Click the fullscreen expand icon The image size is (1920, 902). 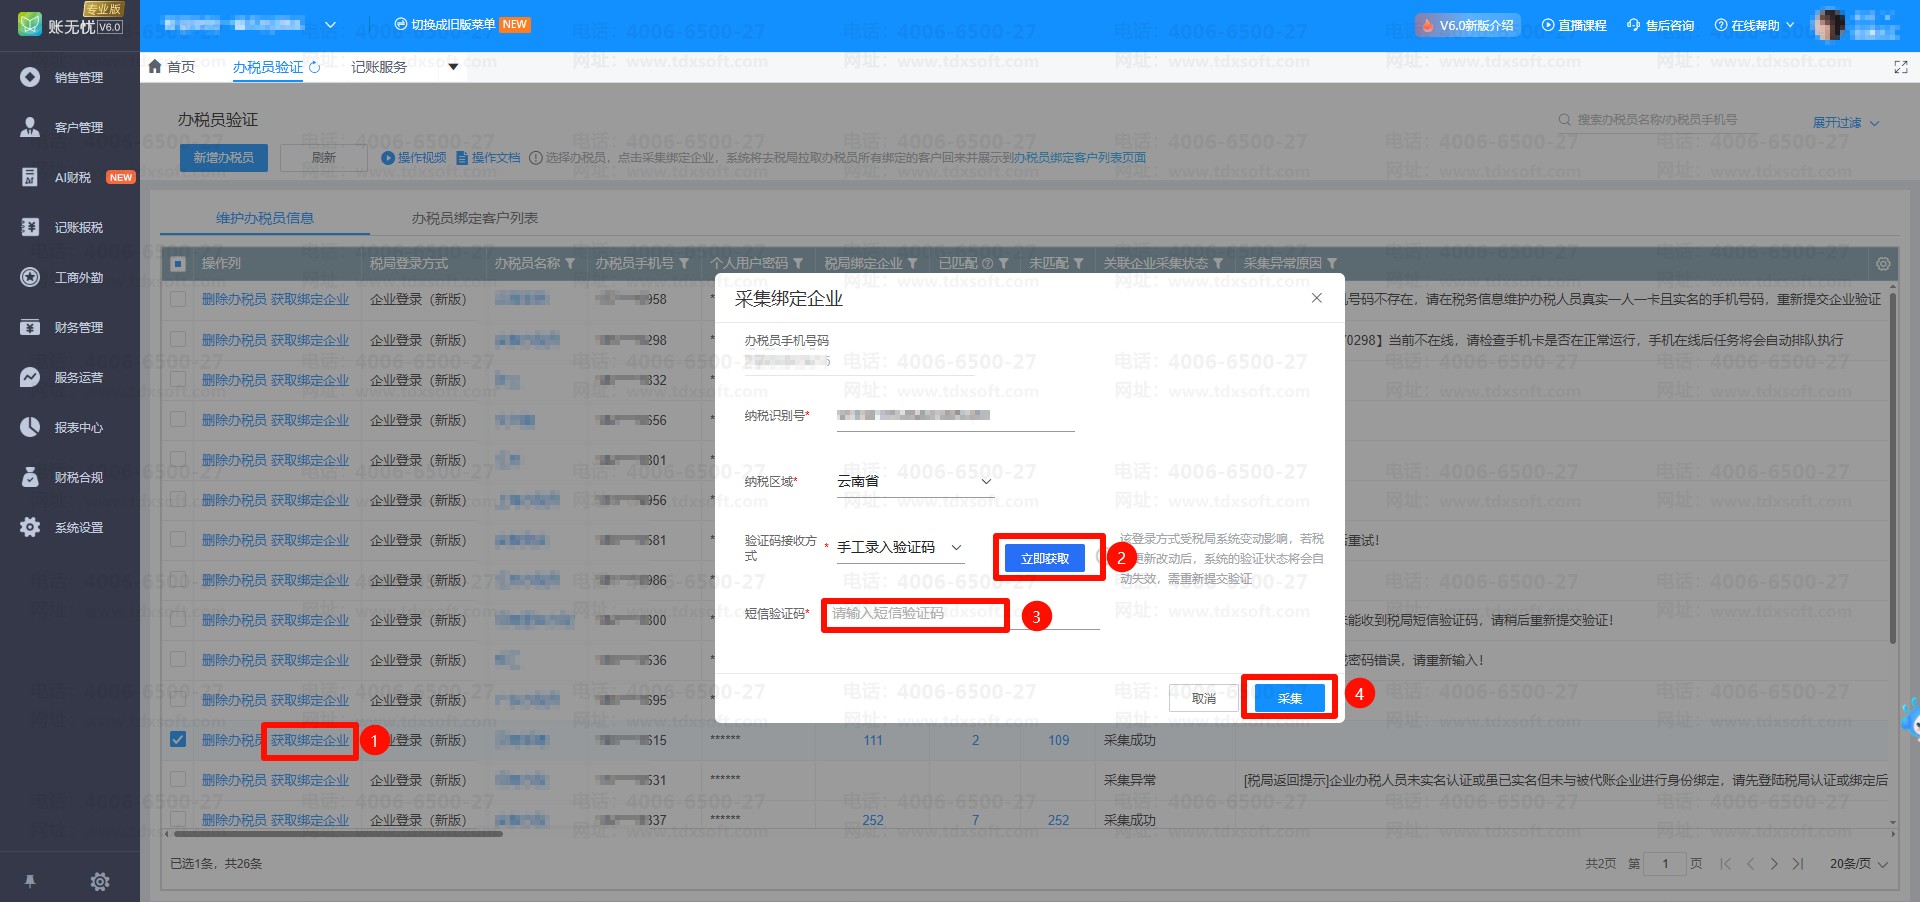pyautogui.click(x=1900, y=67)
